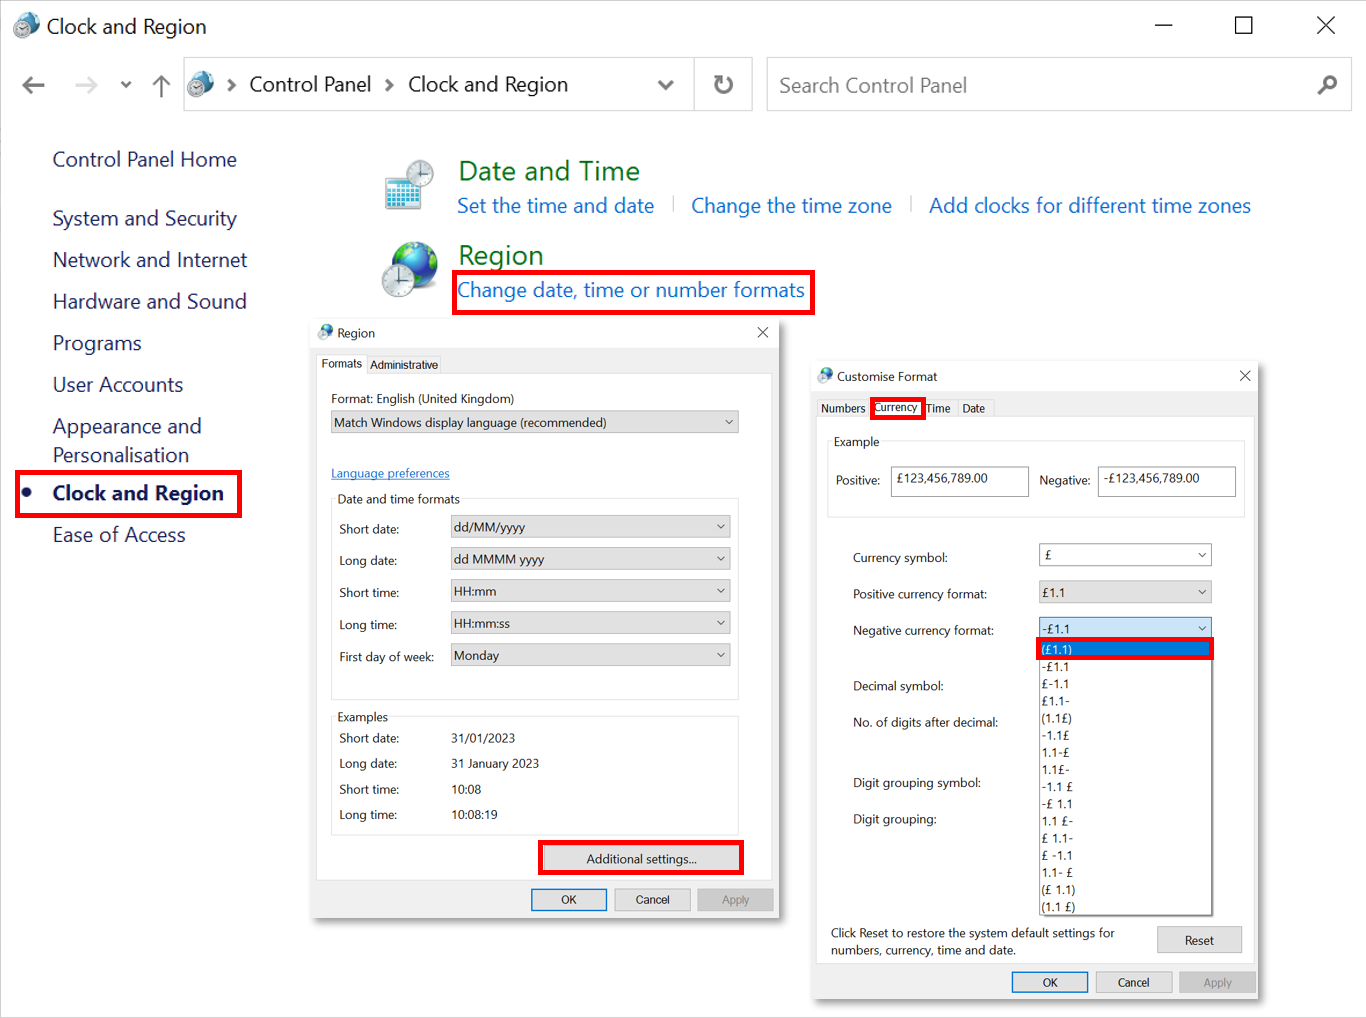Click the Region dialog title bar icon
The height and width of the screenshot is (1018, 1366).
click(x=325, y=332)
